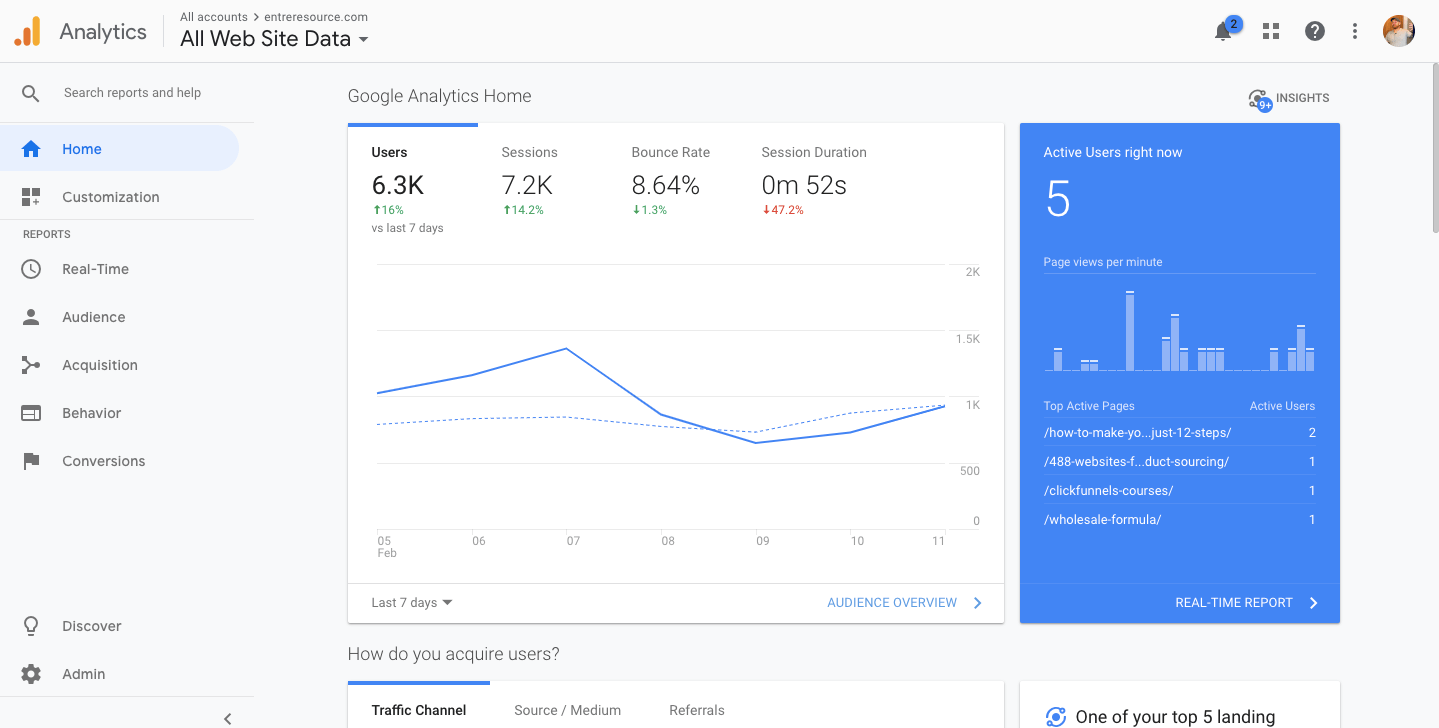Open the All Web Site Data view selector
The width and height of the screenshot is (1439, 728).
point(274,39)
